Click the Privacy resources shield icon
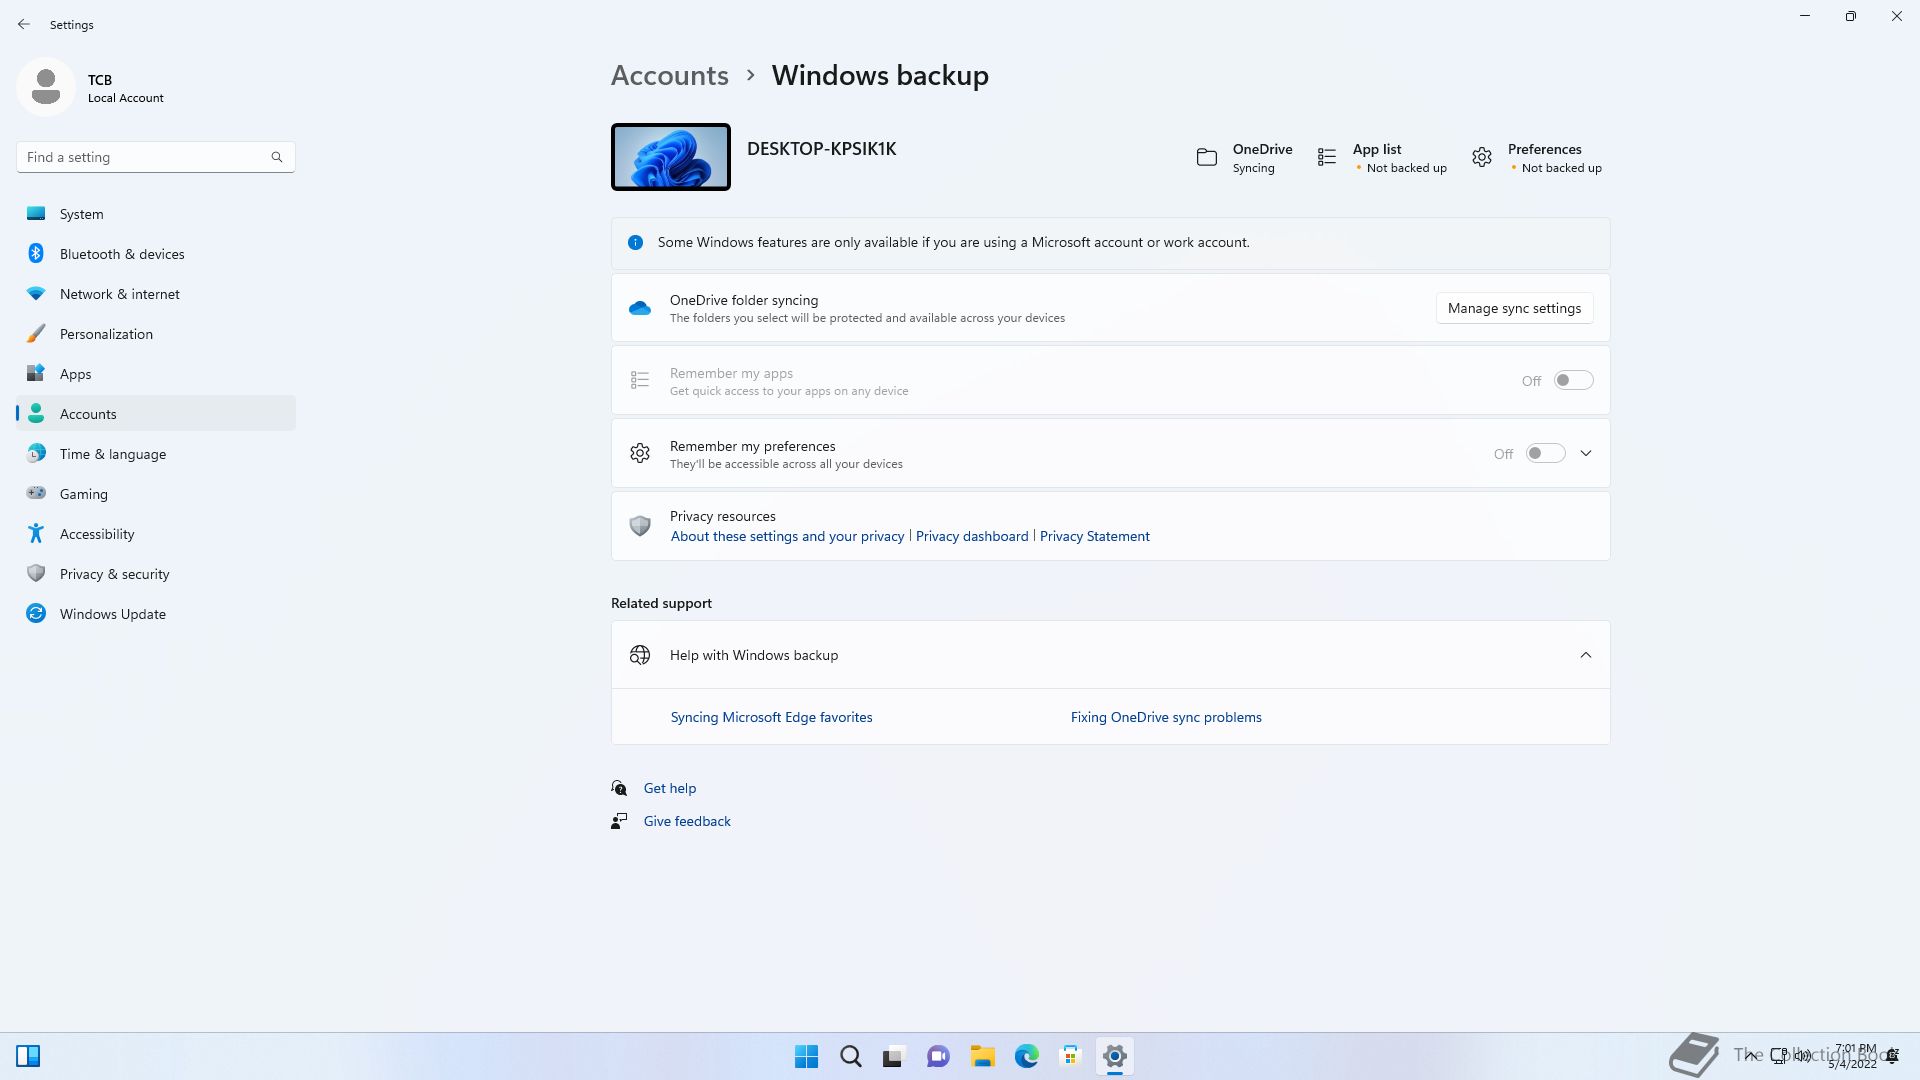 point(640,525)
